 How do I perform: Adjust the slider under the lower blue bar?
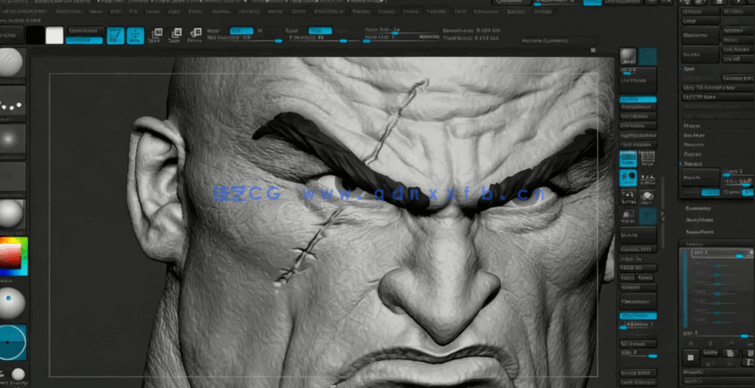click(x=623, y=327)
